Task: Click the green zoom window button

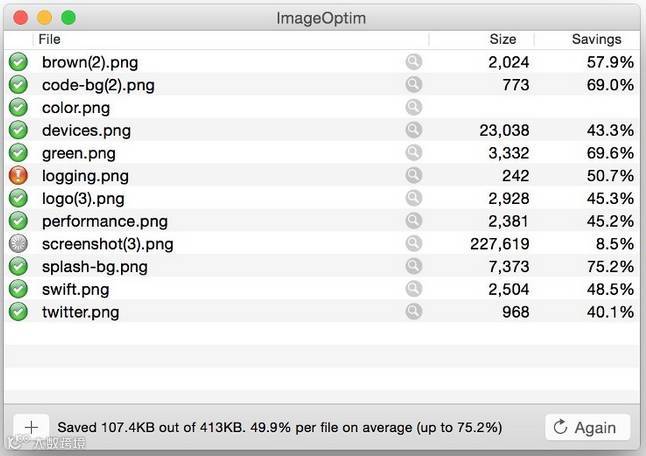Action: click(68, 18)
